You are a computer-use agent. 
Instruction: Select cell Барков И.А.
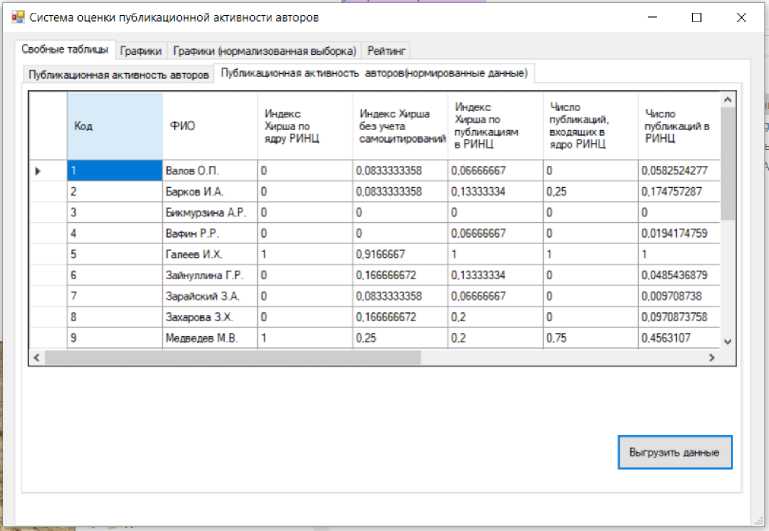[x=210, y=192]
